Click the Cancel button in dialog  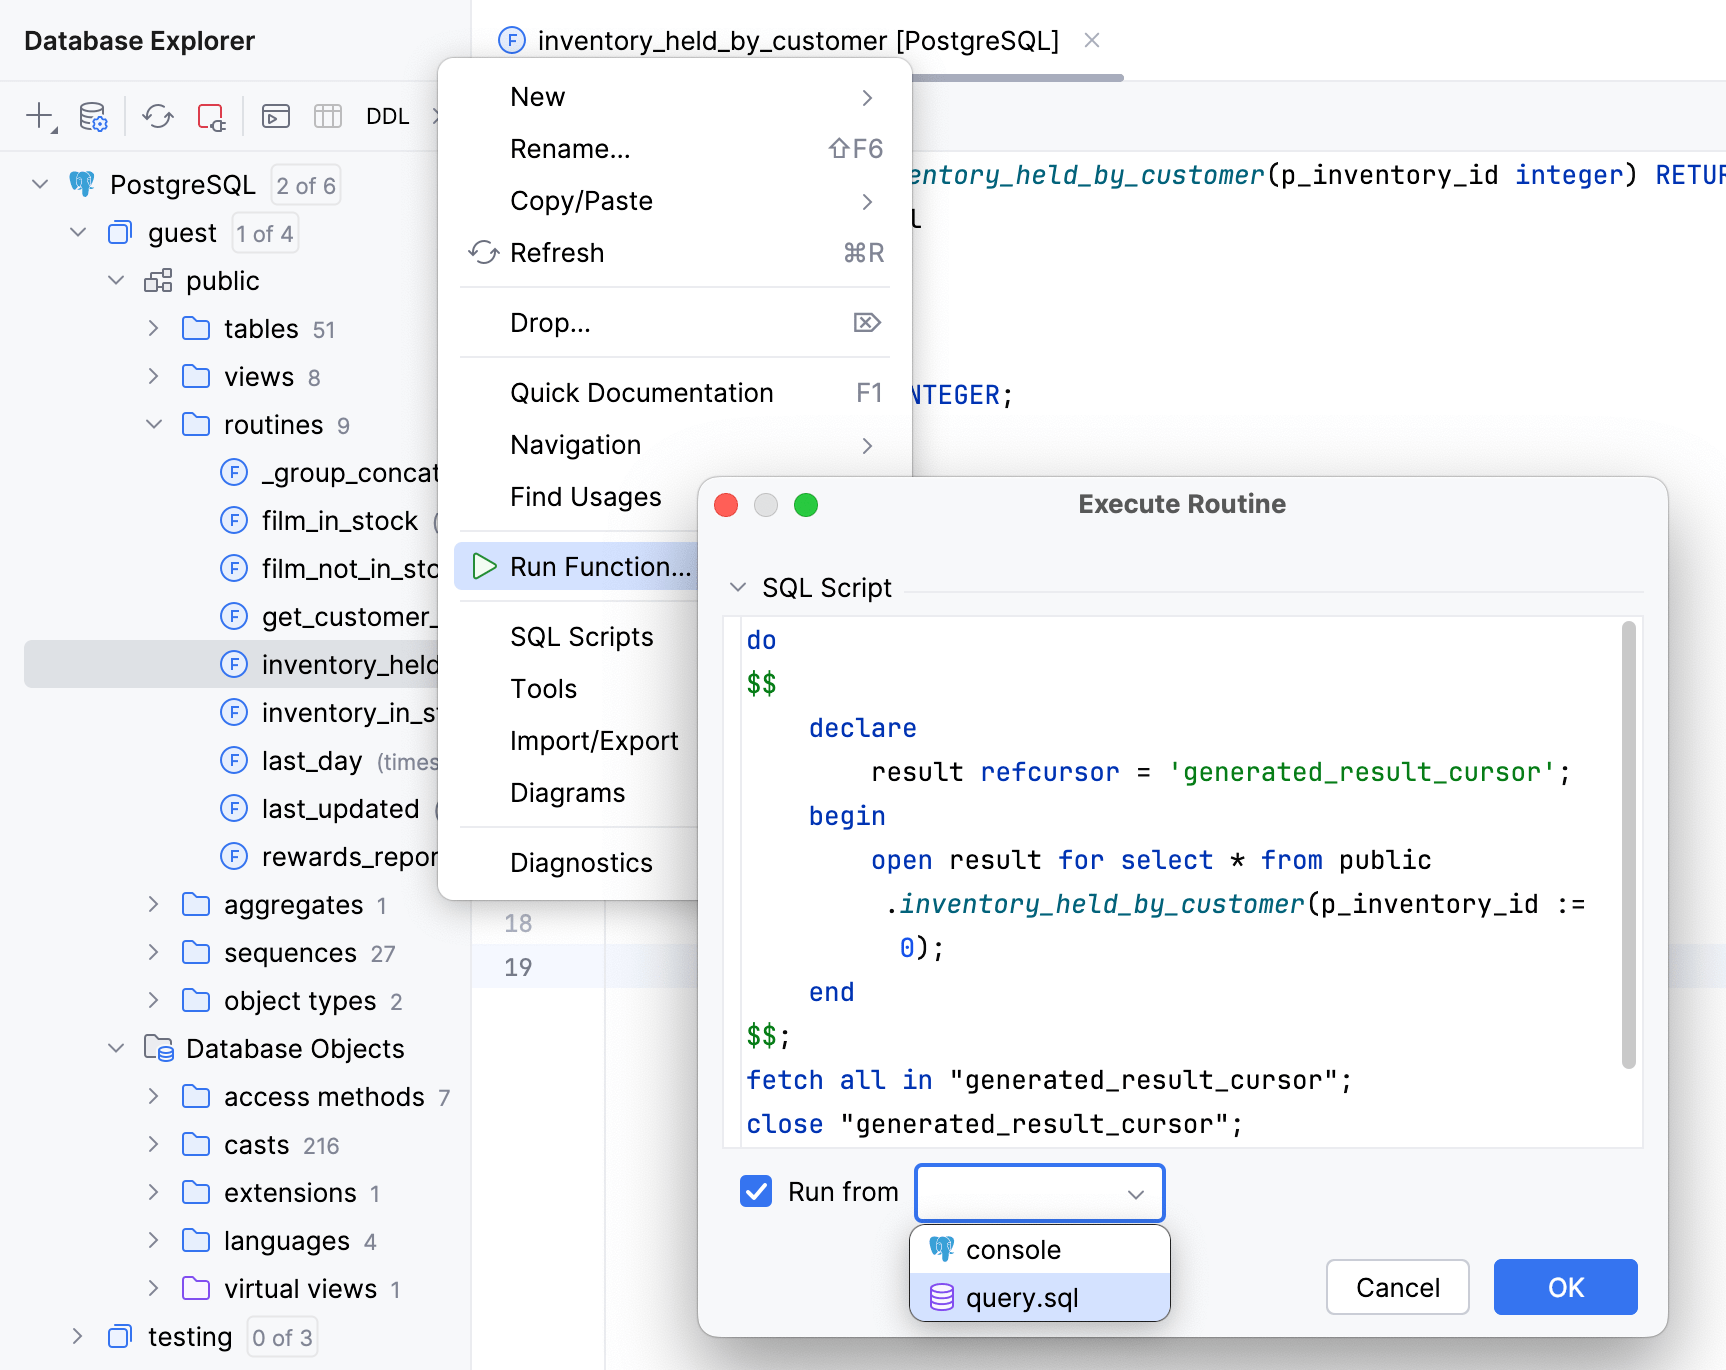[1397, 1287]
